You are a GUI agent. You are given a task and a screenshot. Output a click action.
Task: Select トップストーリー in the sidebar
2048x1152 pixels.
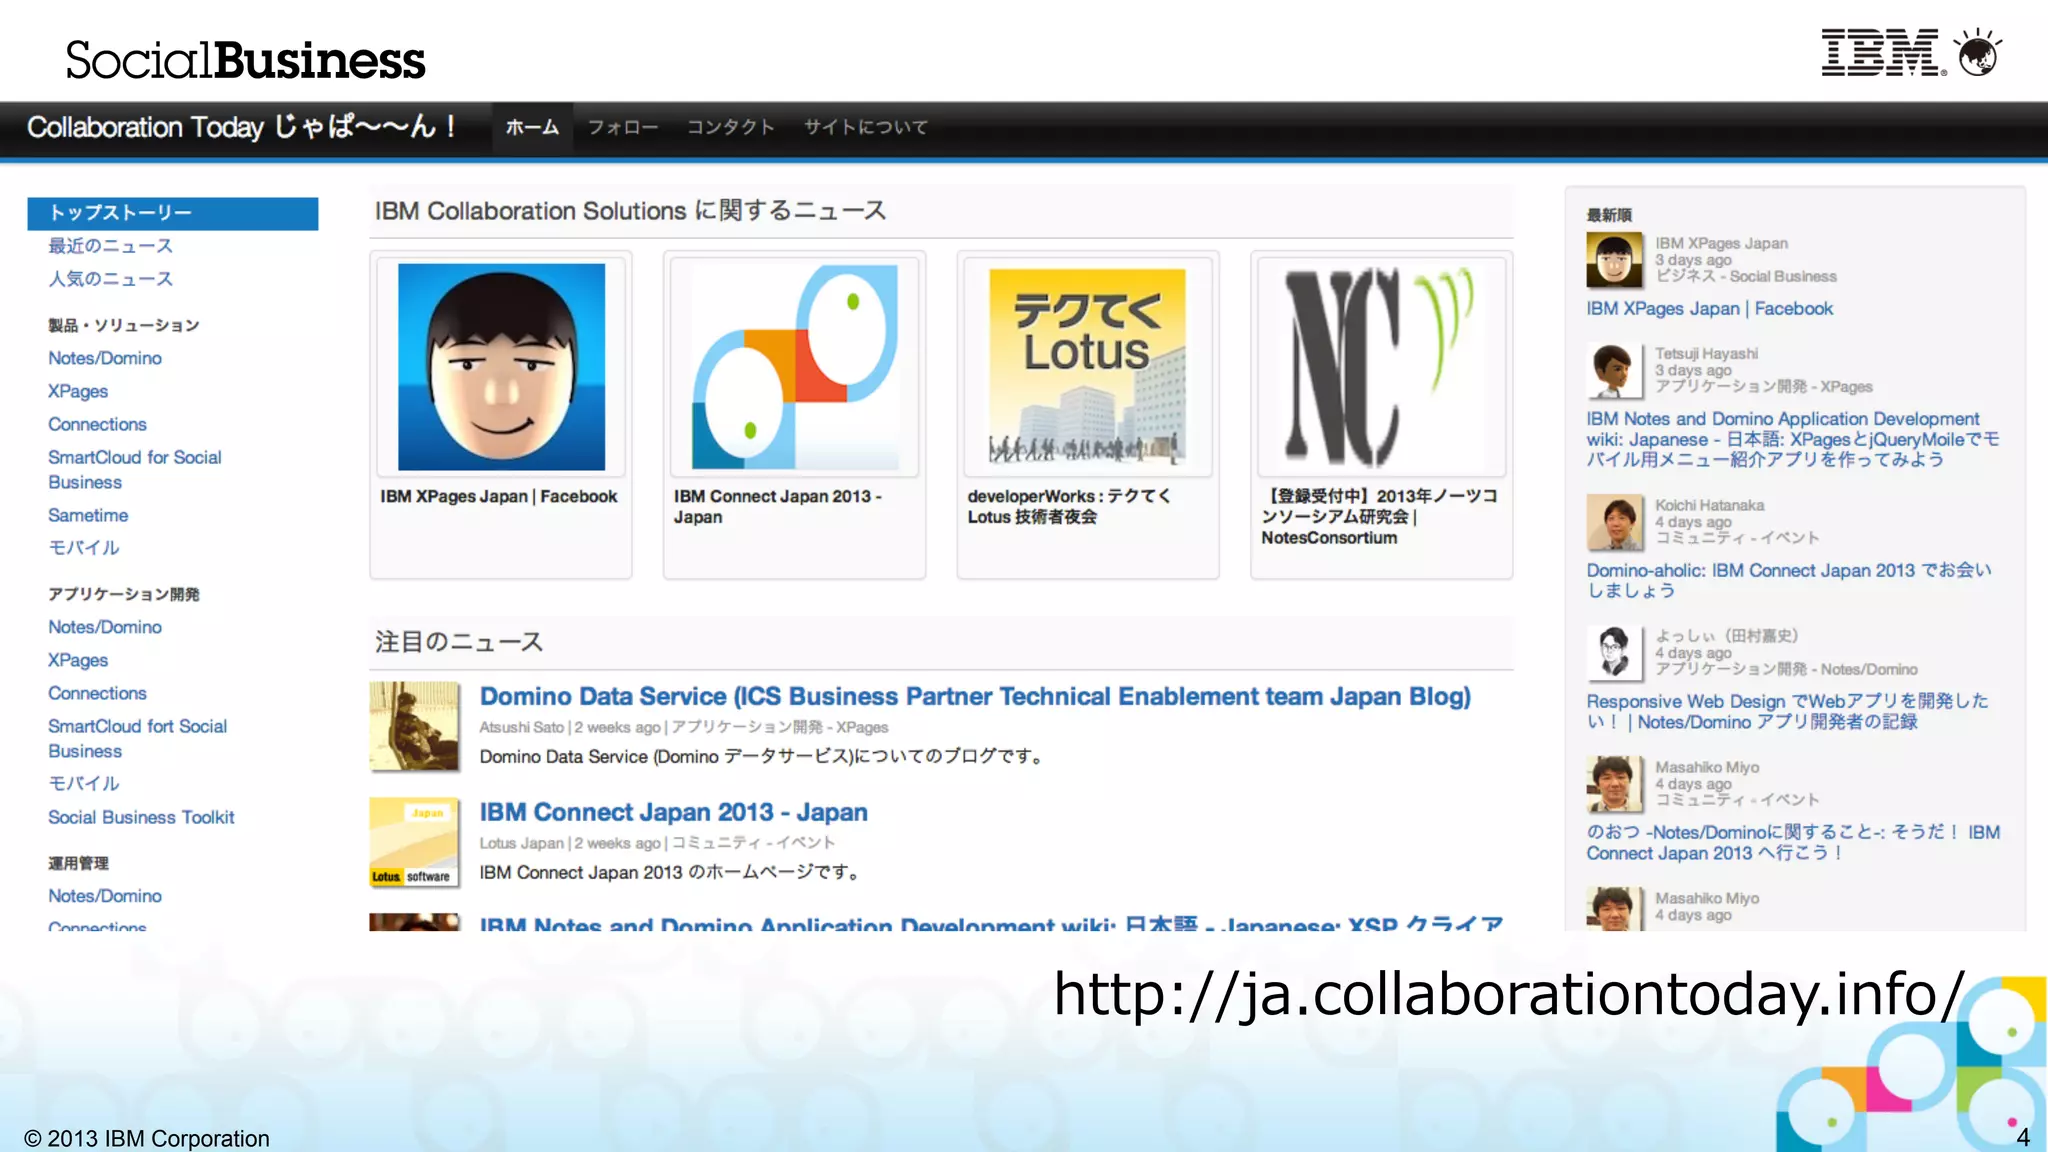173,213
